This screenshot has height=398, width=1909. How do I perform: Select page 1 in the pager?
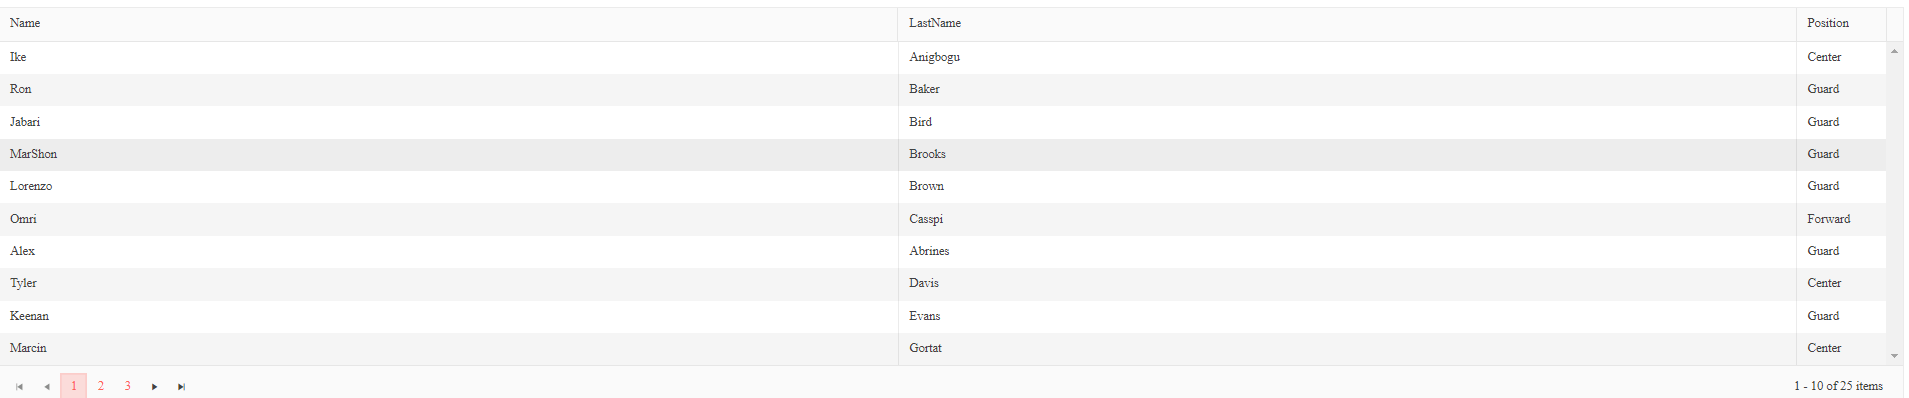73,386
